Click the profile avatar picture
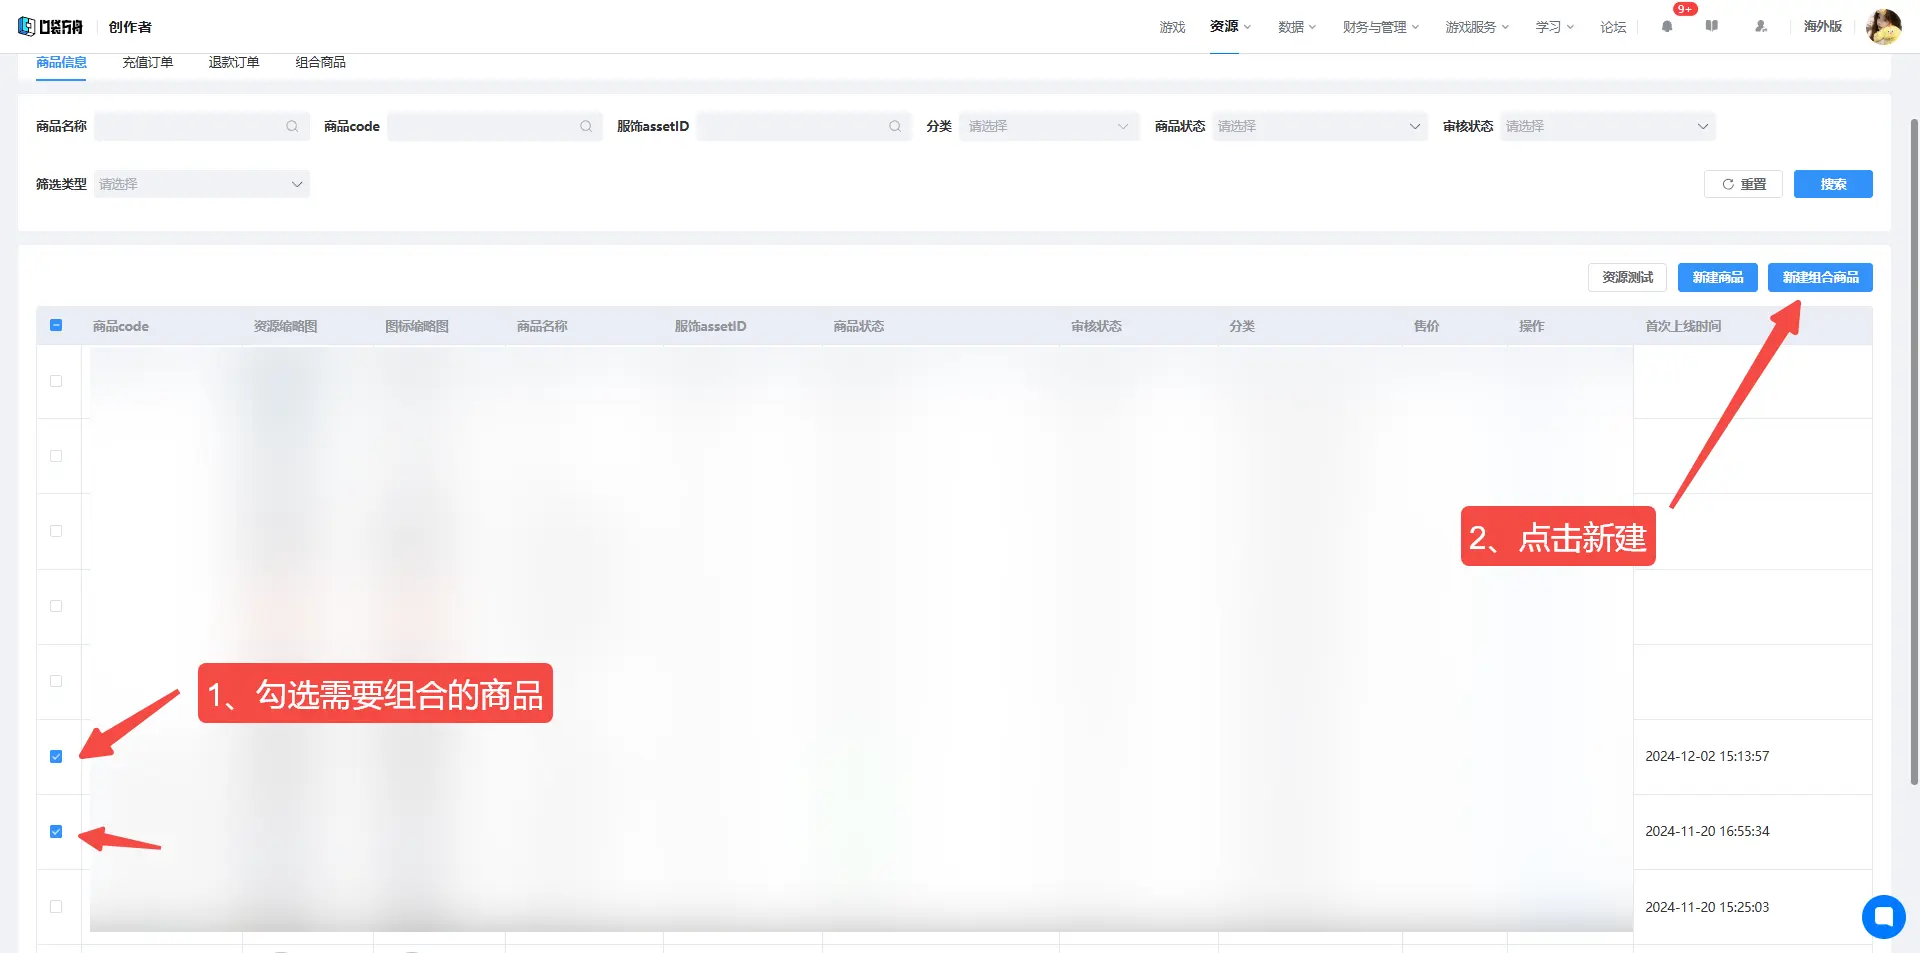1920x953 pixels. click(x=1883, y=27)
